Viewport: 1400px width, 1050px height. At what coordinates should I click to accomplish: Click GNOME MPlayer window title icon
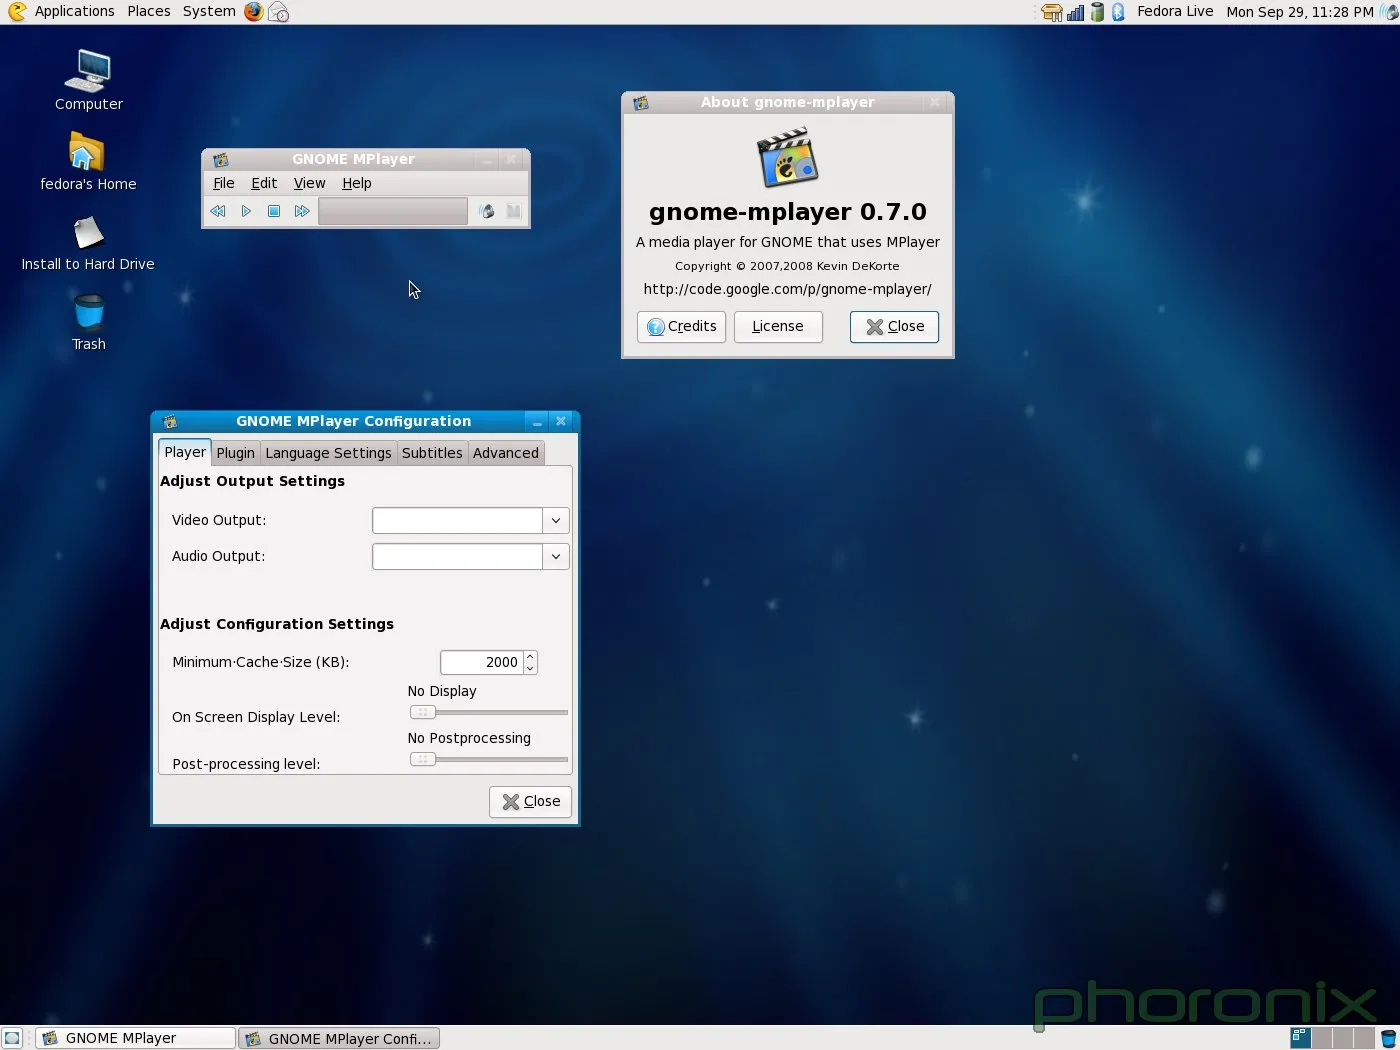[221, 159]
